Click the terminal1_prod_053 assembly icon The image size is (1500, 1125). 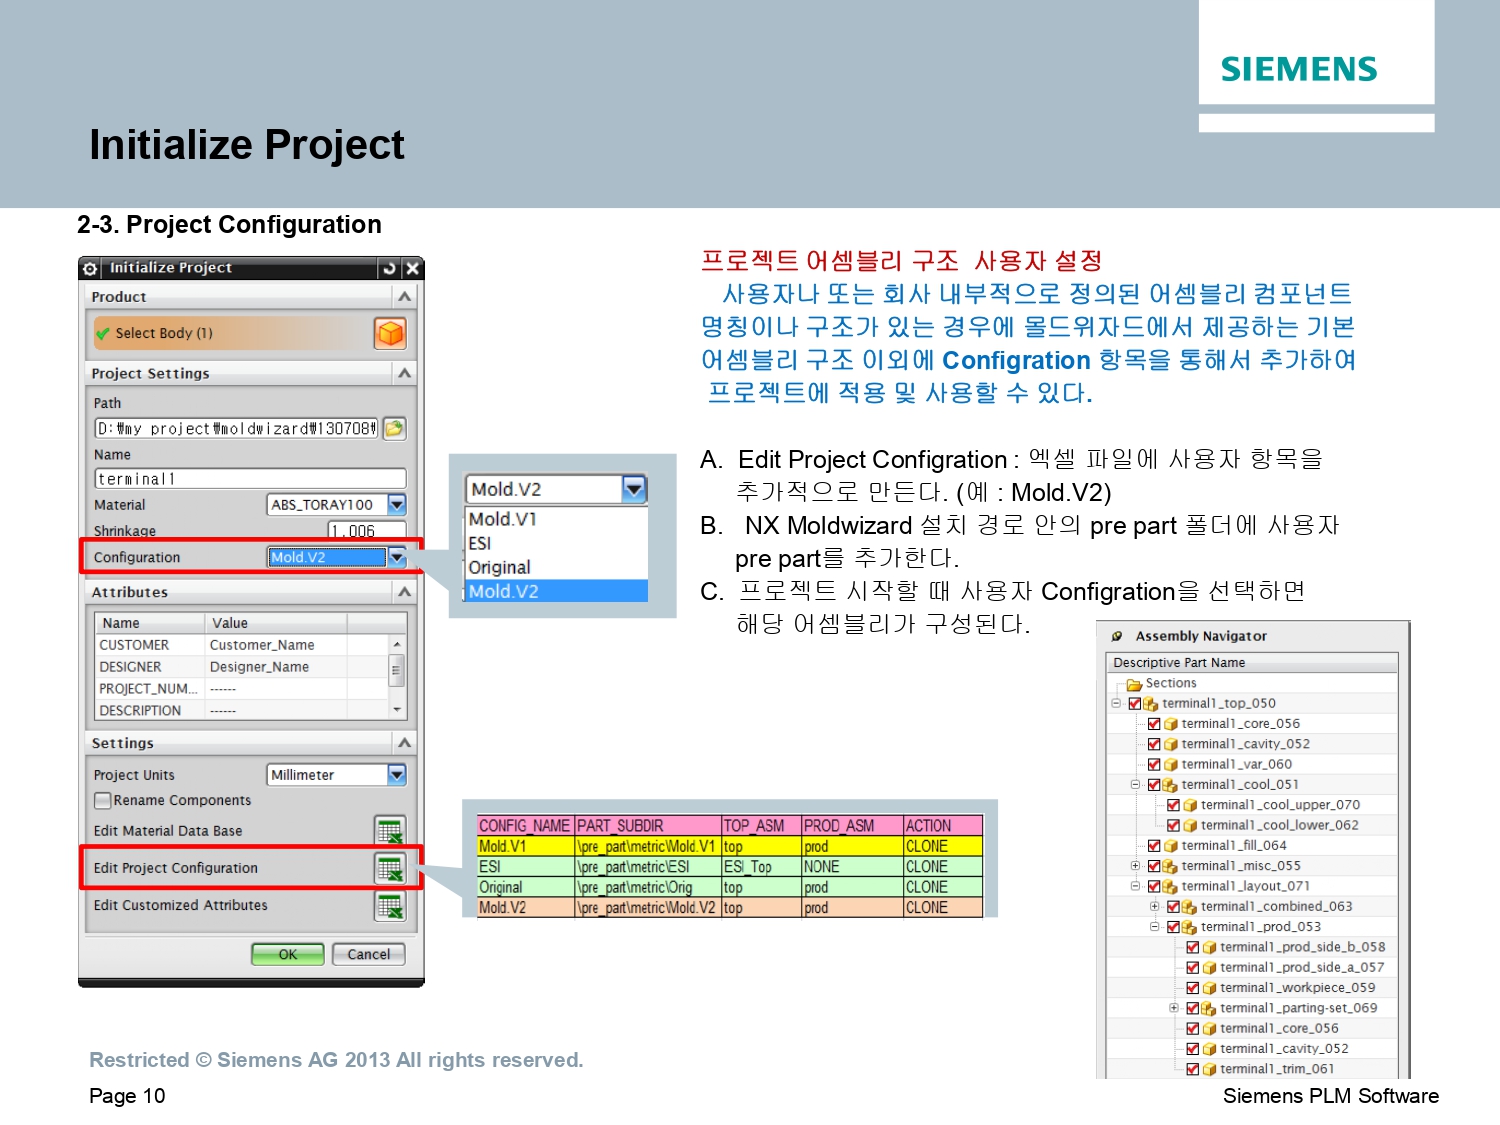(1190, 927)
